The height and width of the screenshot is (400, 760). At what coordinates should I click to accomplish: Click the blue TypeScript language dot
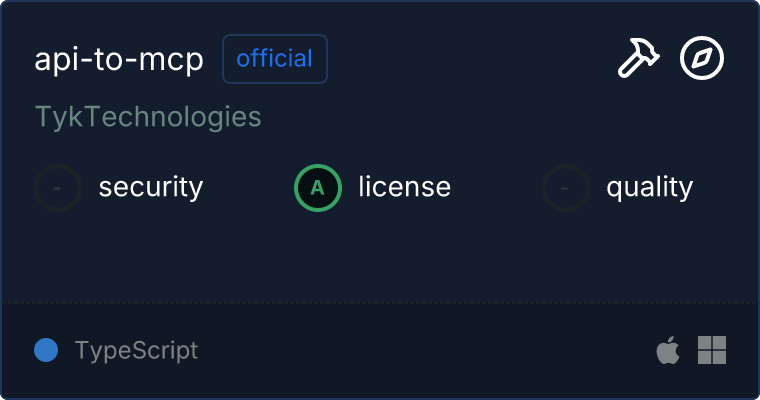click(x=46, y=350)
